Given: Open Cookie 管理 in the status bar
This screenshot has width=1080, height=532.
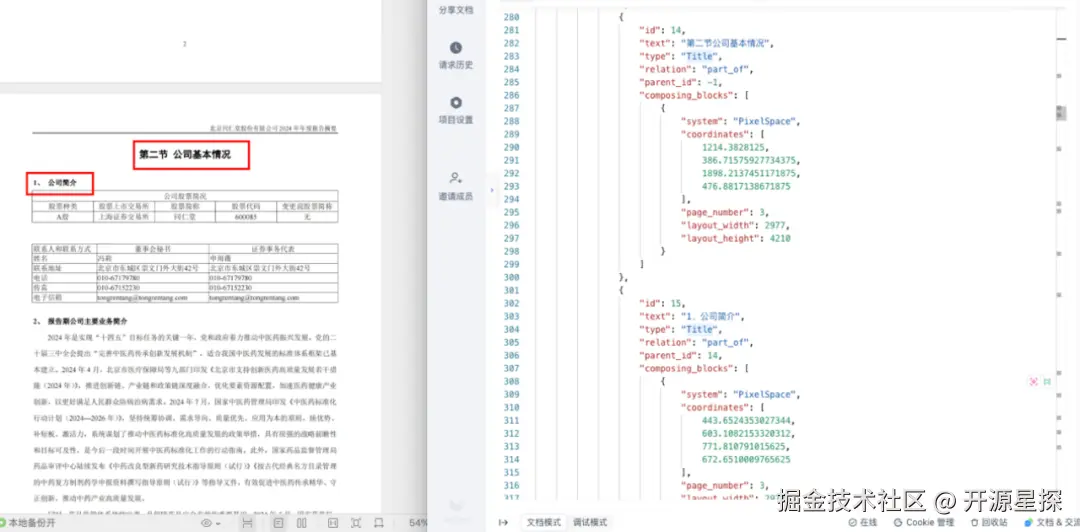Looking at the screenshot, I should click(x=924, y=522).
